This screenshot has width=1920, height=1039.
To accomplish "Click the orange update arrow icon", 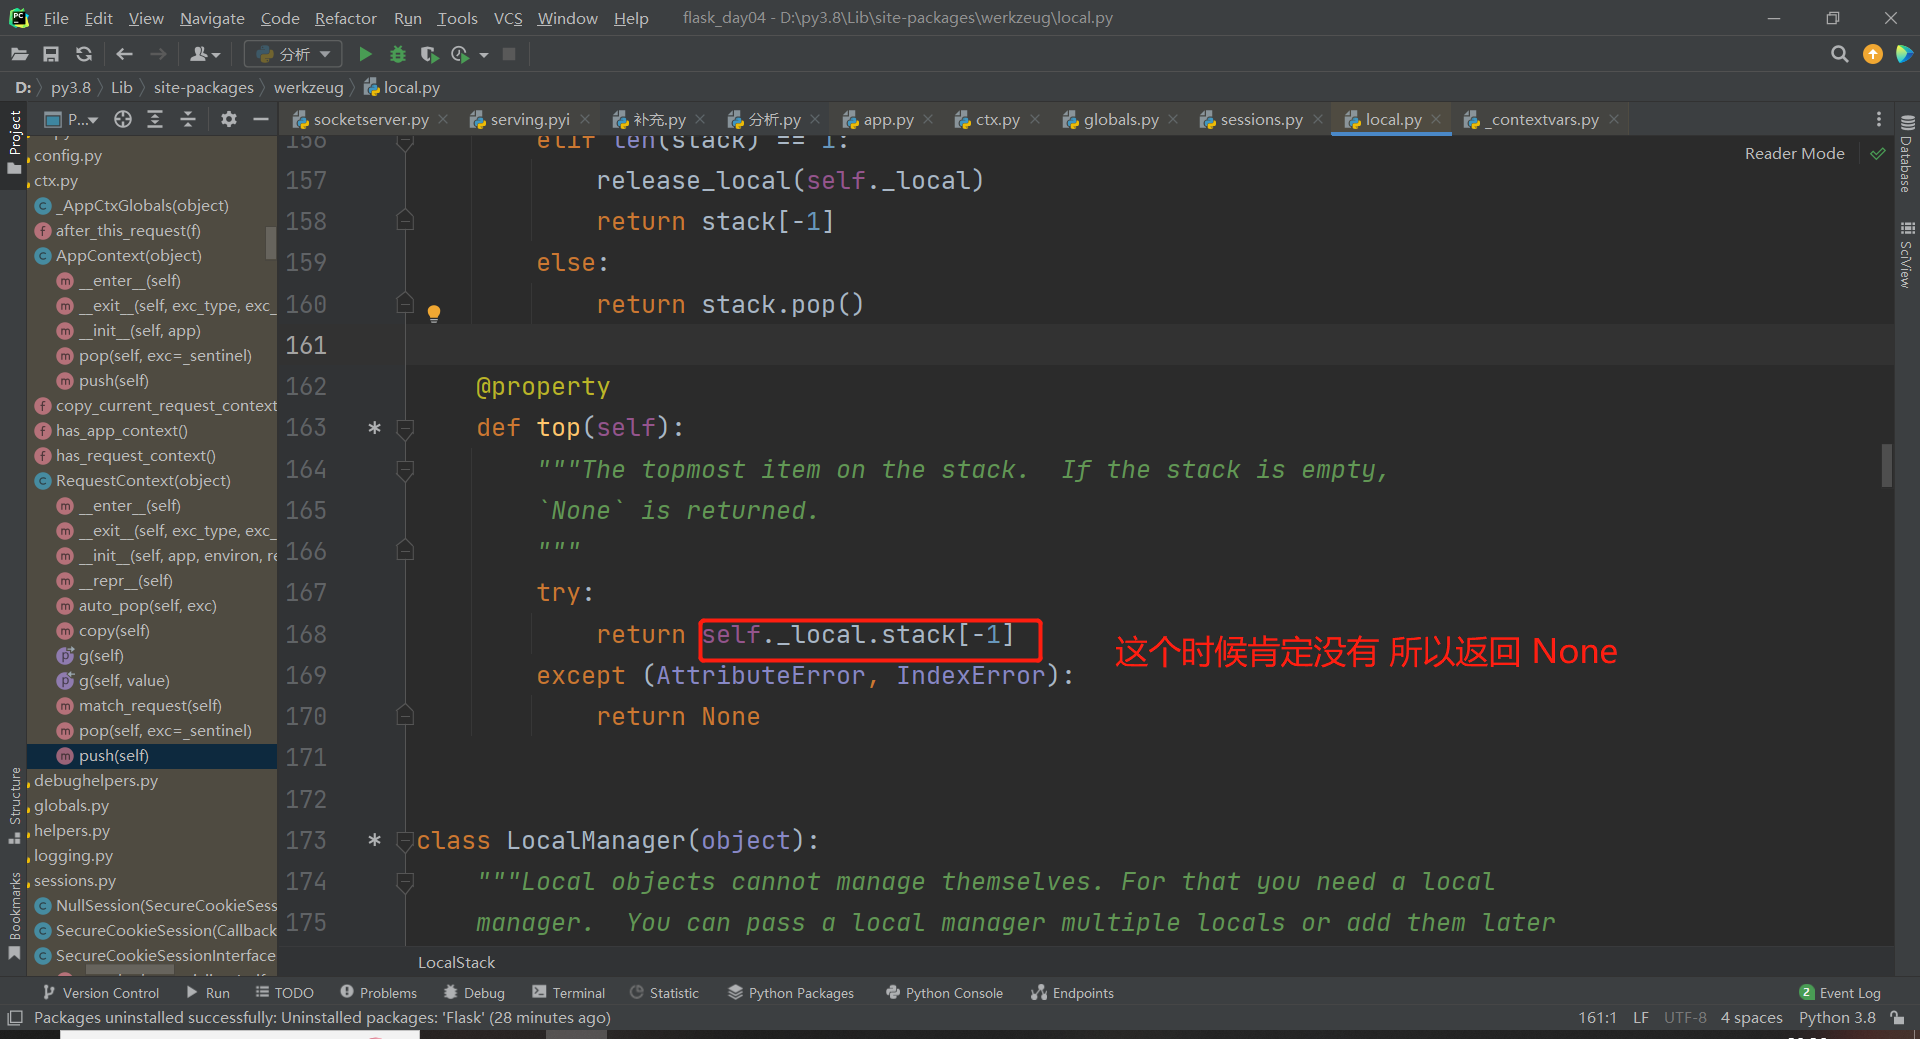I will pos(1873,54).
